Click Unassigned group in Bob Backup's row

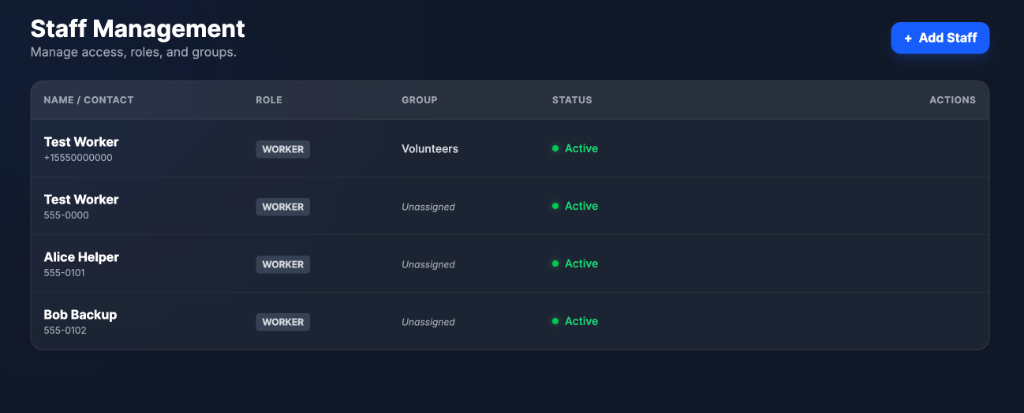pyautogui.click(x=428, y=322)
